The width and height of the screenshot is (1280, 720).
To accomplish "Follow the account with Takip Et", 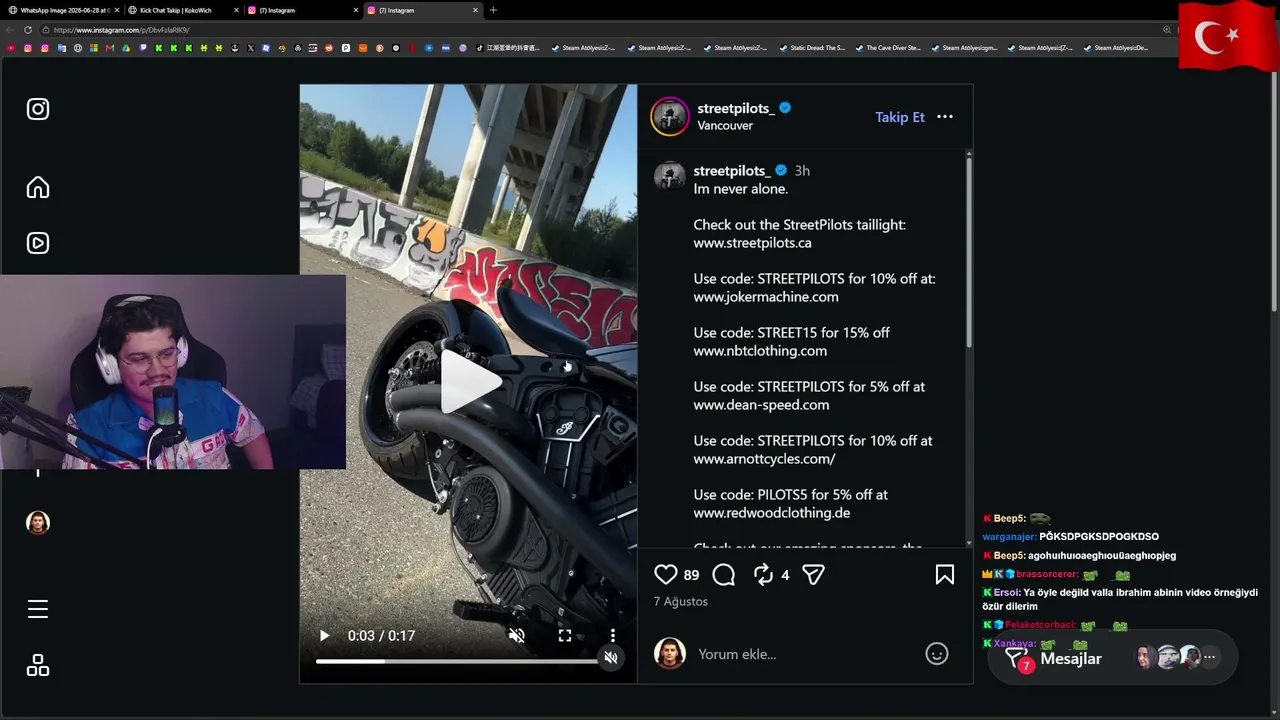I will point(900,117).
